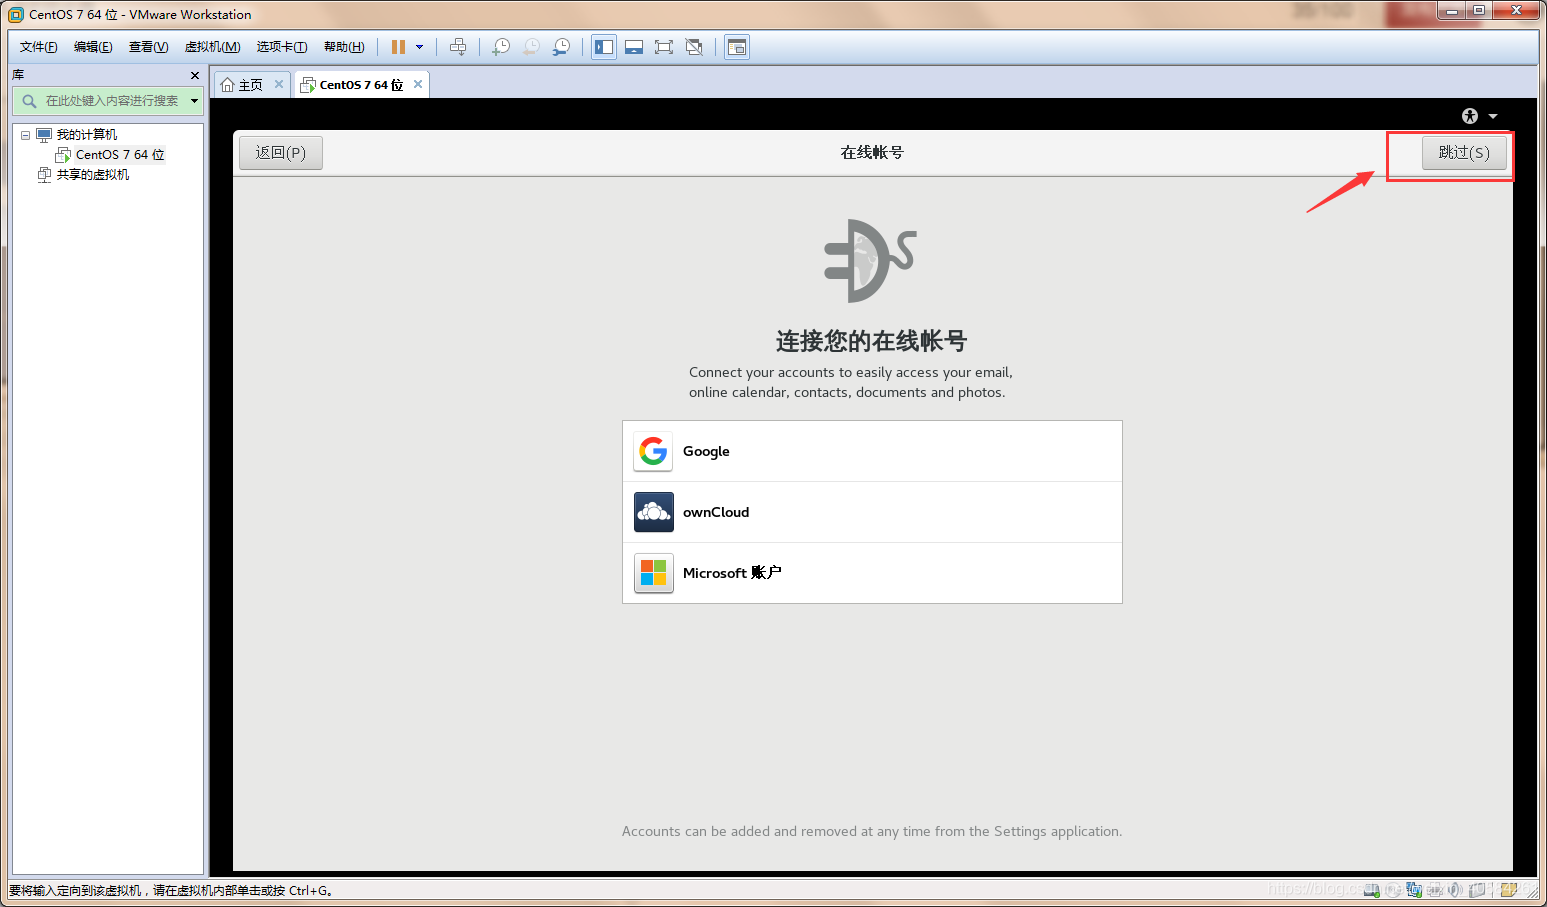The height and width of the screenshot is (907, 1547).
Task: Close the CentOS 7 64 位 tab
Action: point(418,84)
